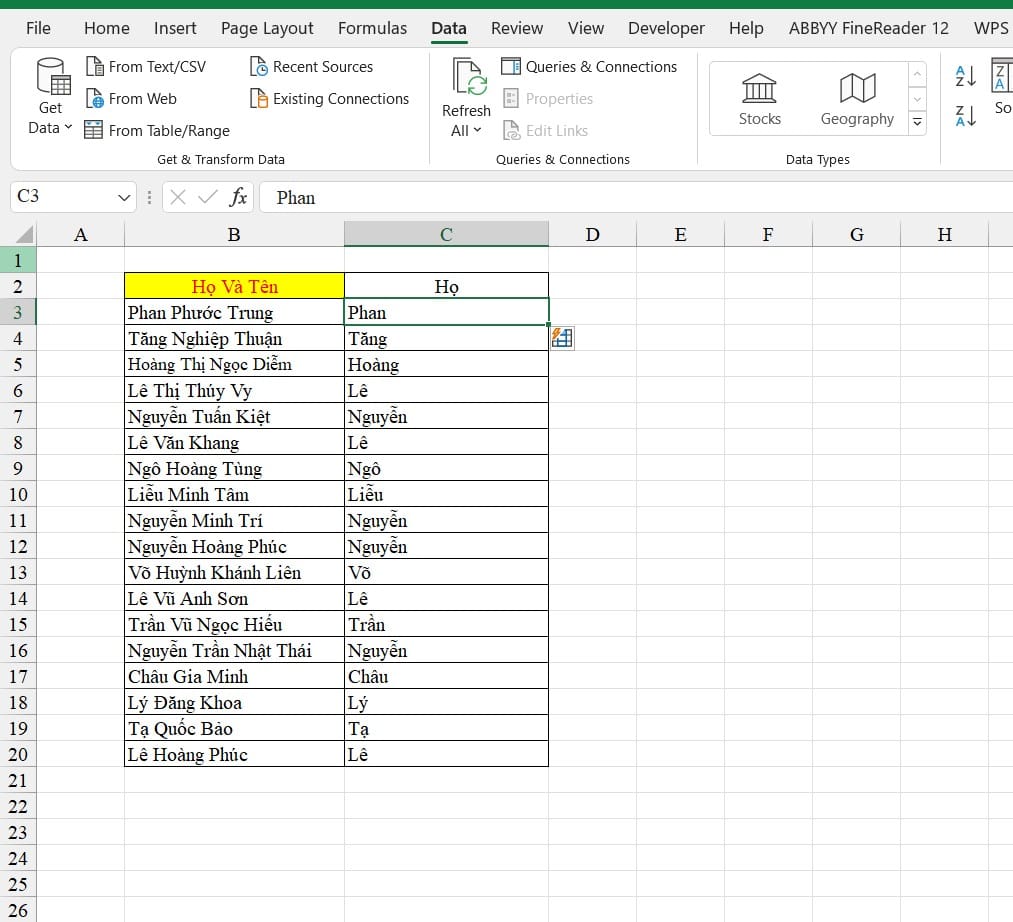Screen dimensions: 1013x922
Task: Select the Geography data type
Action: [856, 99]
